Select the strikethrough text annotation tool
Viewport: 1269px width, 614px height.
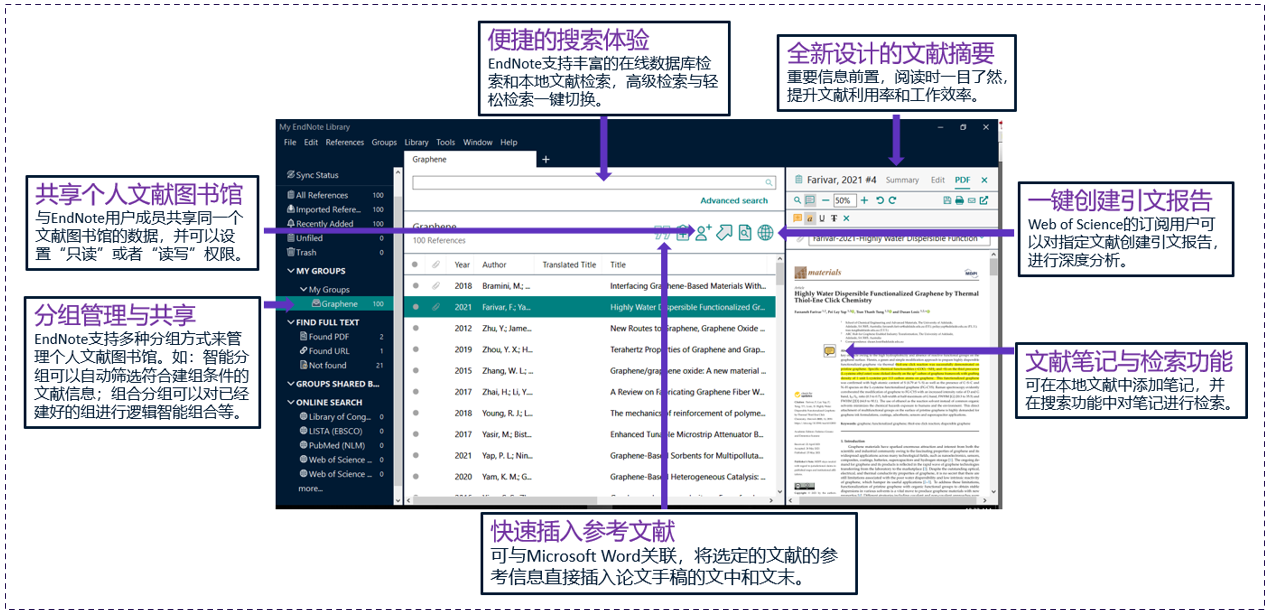click(833, 218)
